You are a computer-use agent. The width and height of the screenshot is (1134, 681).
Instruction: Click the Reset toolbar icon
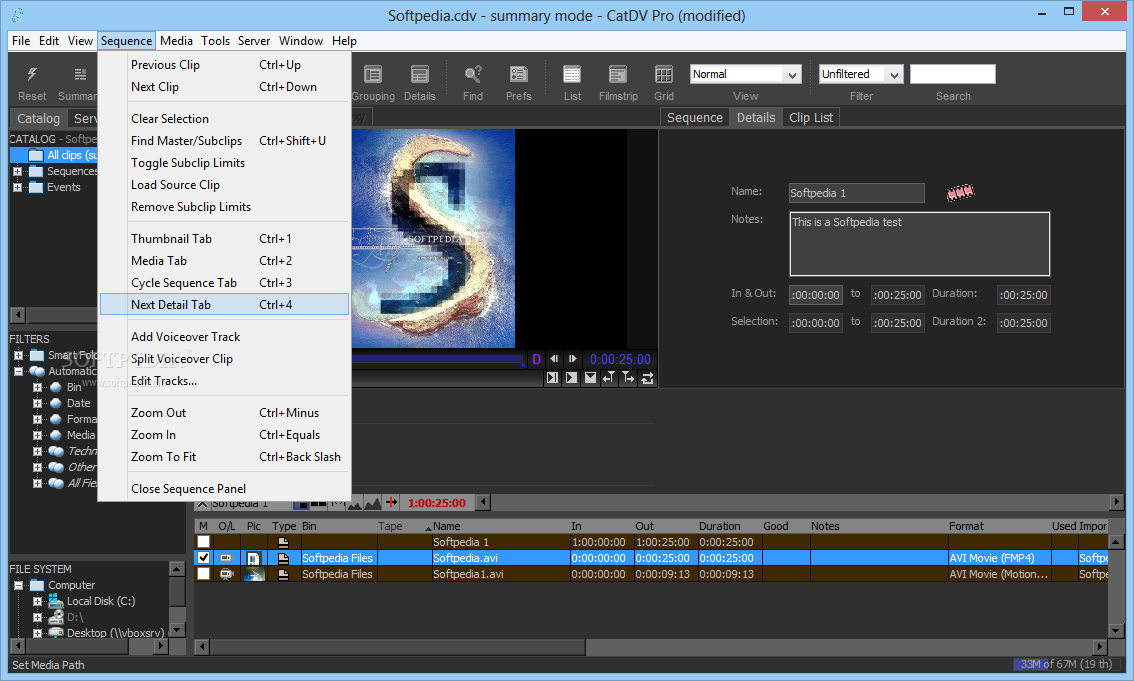tap(32, 74)
